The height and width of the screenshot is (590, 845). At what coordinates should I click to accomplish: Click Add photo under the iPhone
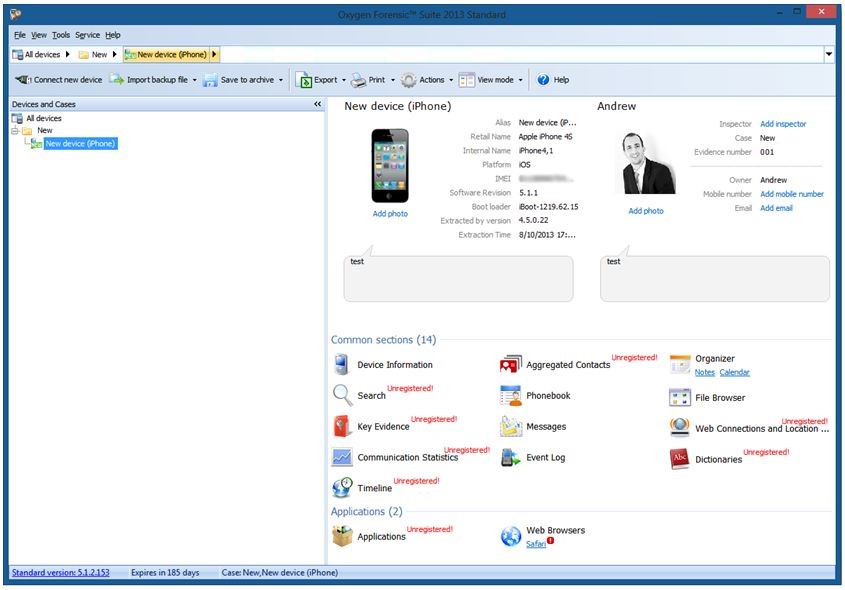point(390,213)
